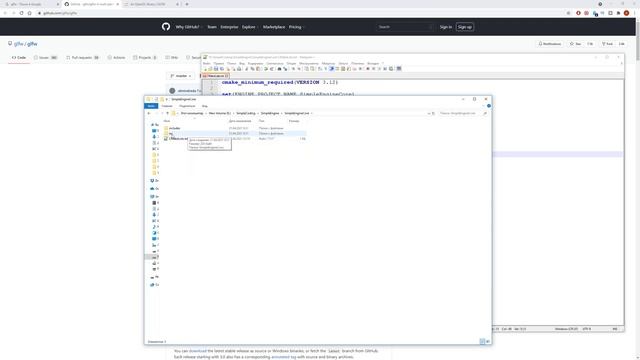Click the GitHub Octocat logo
Viewport: 640px width, 360px height.
[166, 27]
